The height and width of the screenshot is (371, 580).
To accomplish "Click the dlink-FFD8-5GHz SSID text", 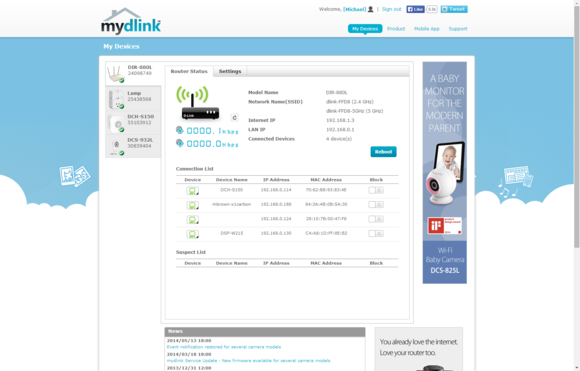I will click(x=354, y=111).
